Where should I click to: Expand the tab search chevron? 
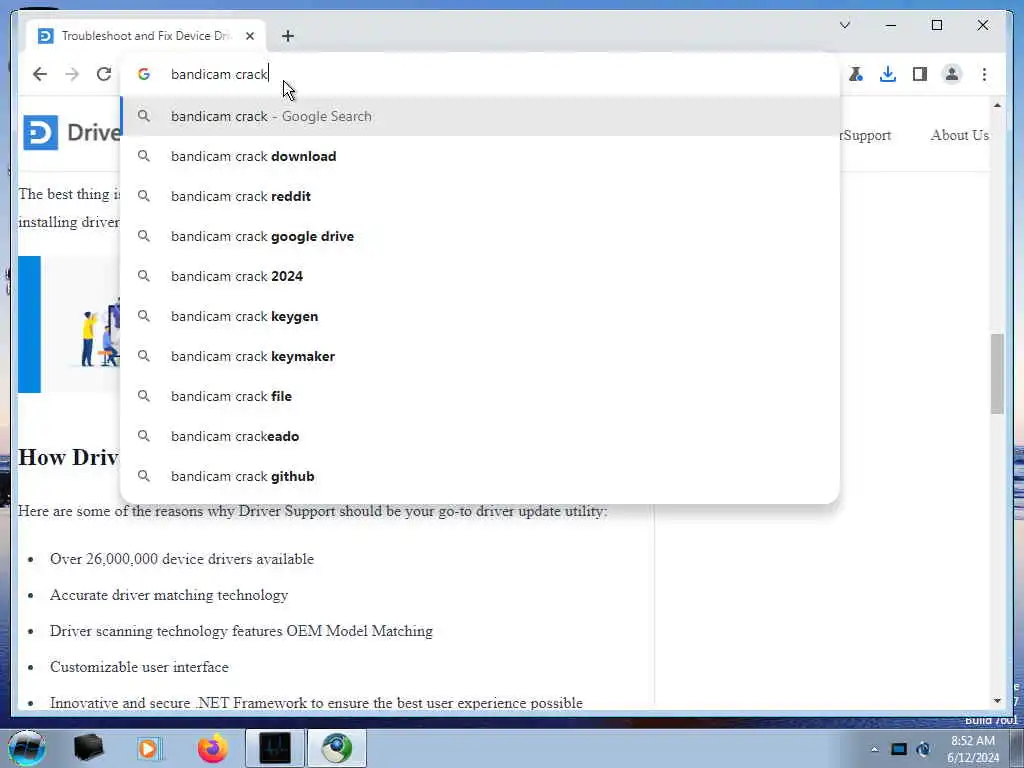click(845, 25)
